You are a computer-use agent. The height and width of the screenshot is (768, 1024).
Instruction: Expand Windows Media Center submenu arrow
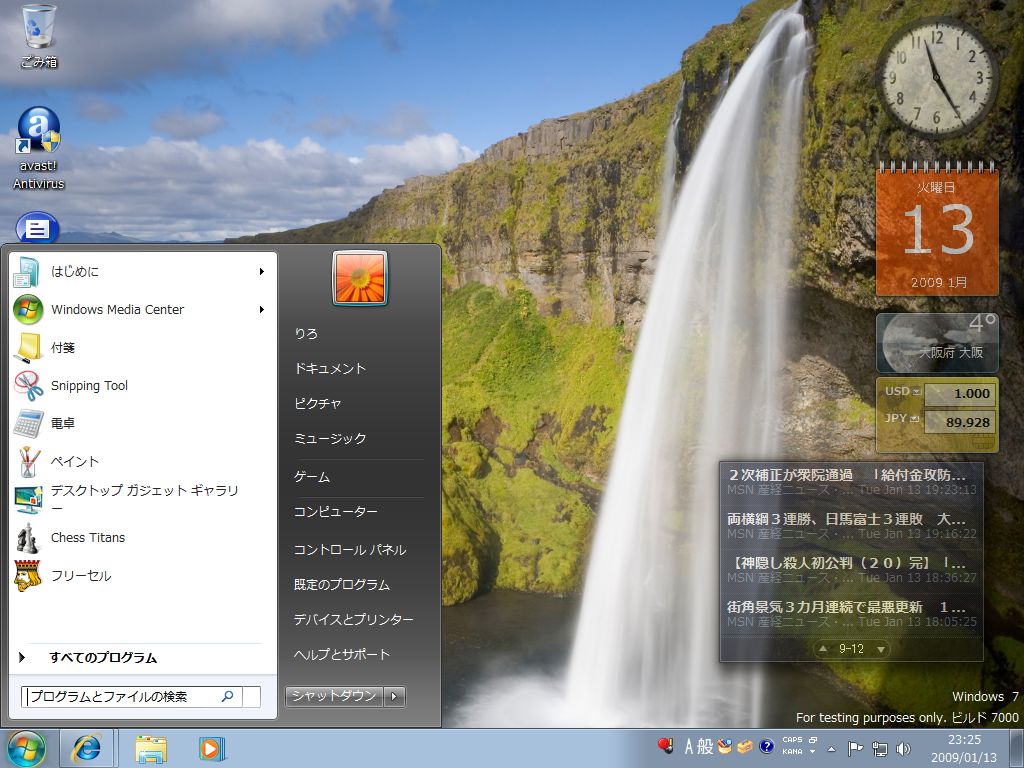pos(262,310)
